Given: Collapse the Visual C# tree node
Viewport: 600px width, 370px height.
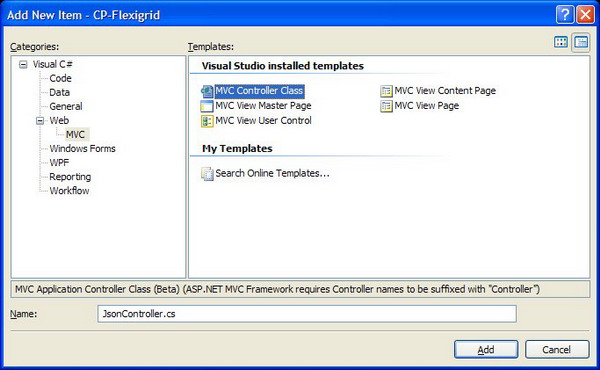Looking at the screenshot, I should click(23, 64).
